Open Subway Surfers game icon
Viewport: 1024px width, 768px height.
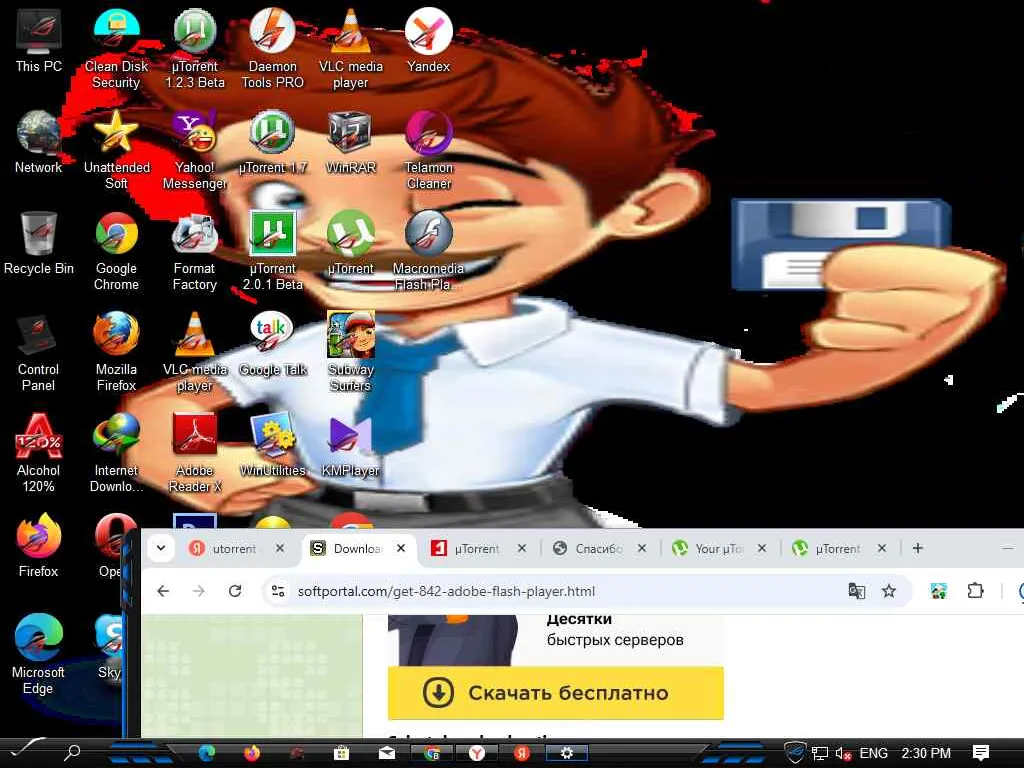point(351,352)
